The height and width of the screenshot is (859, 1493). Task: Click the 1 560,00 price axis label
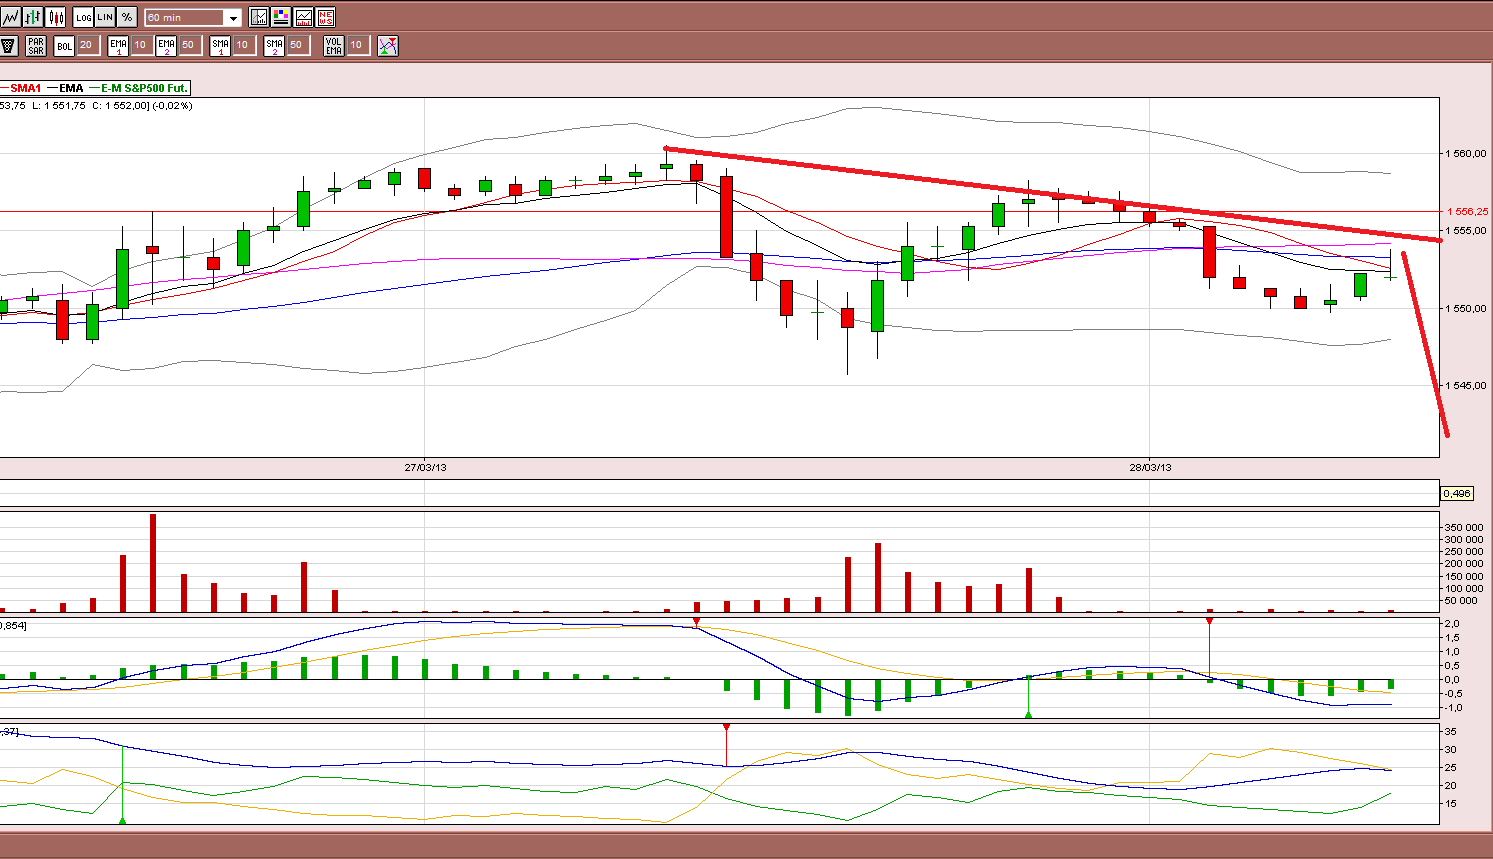1466,154
